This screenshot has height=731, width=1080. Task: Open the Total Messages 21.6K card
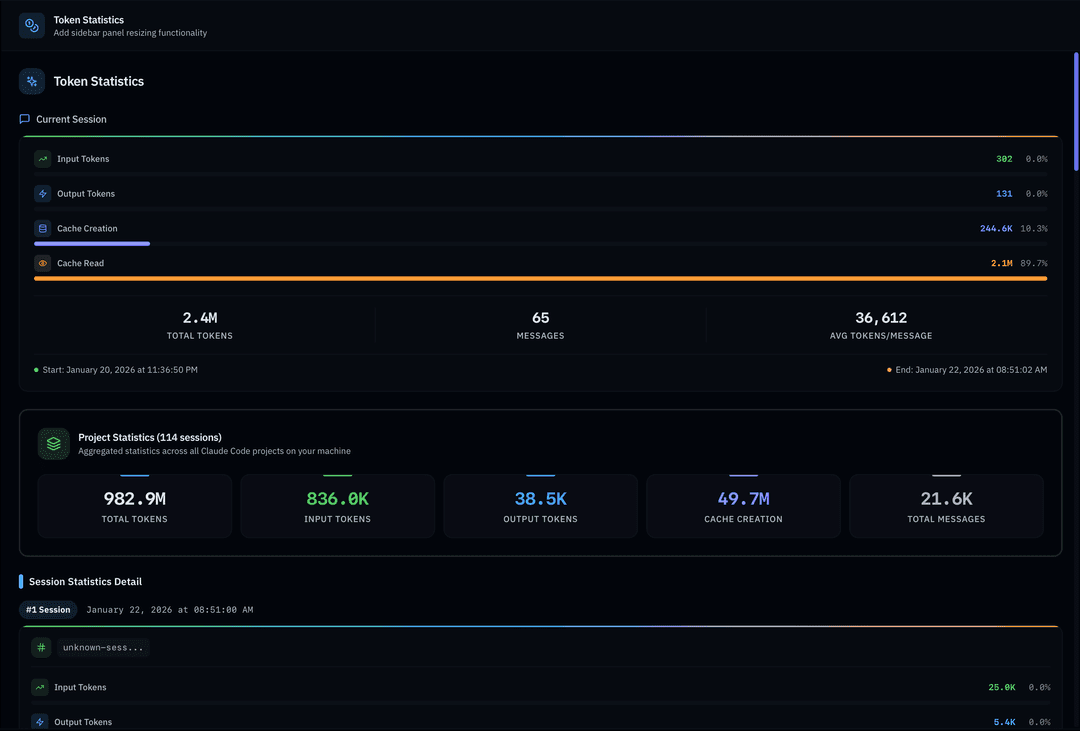click(946, 506)
